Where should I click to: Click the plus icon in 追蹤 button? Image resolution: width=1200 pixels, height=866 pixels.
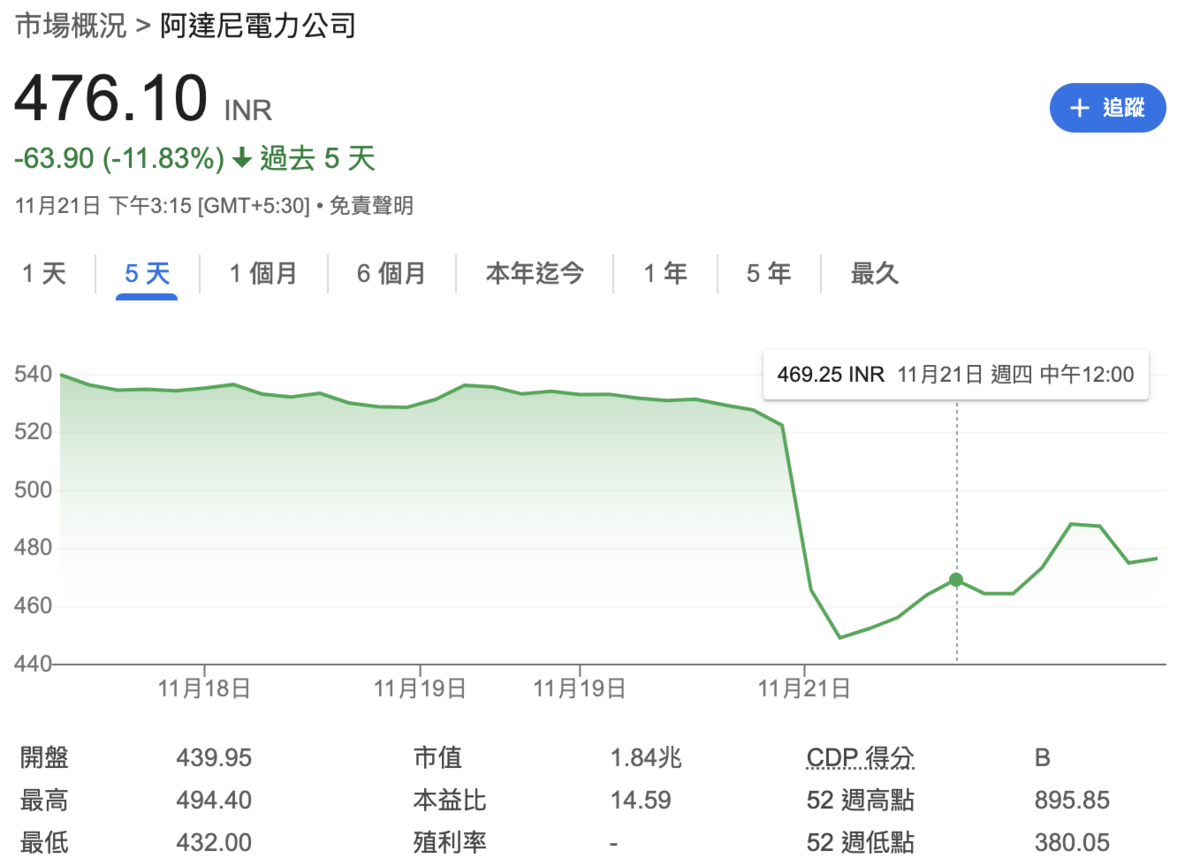(1079, 108)
